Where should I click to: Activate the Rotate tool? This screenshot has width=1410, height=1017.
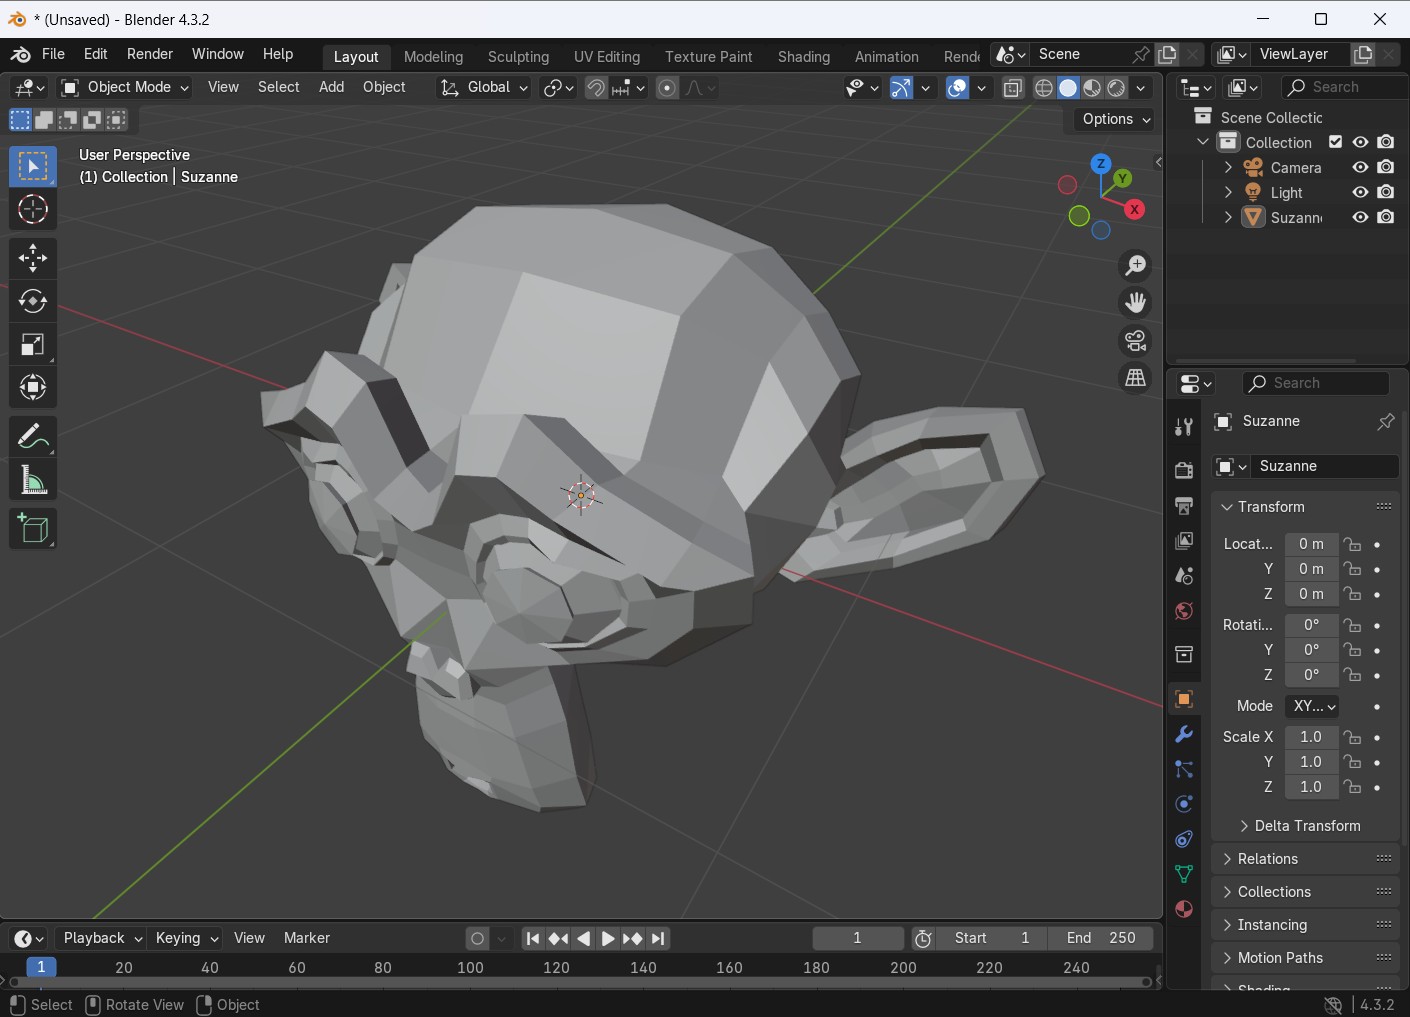pos(33,301)
